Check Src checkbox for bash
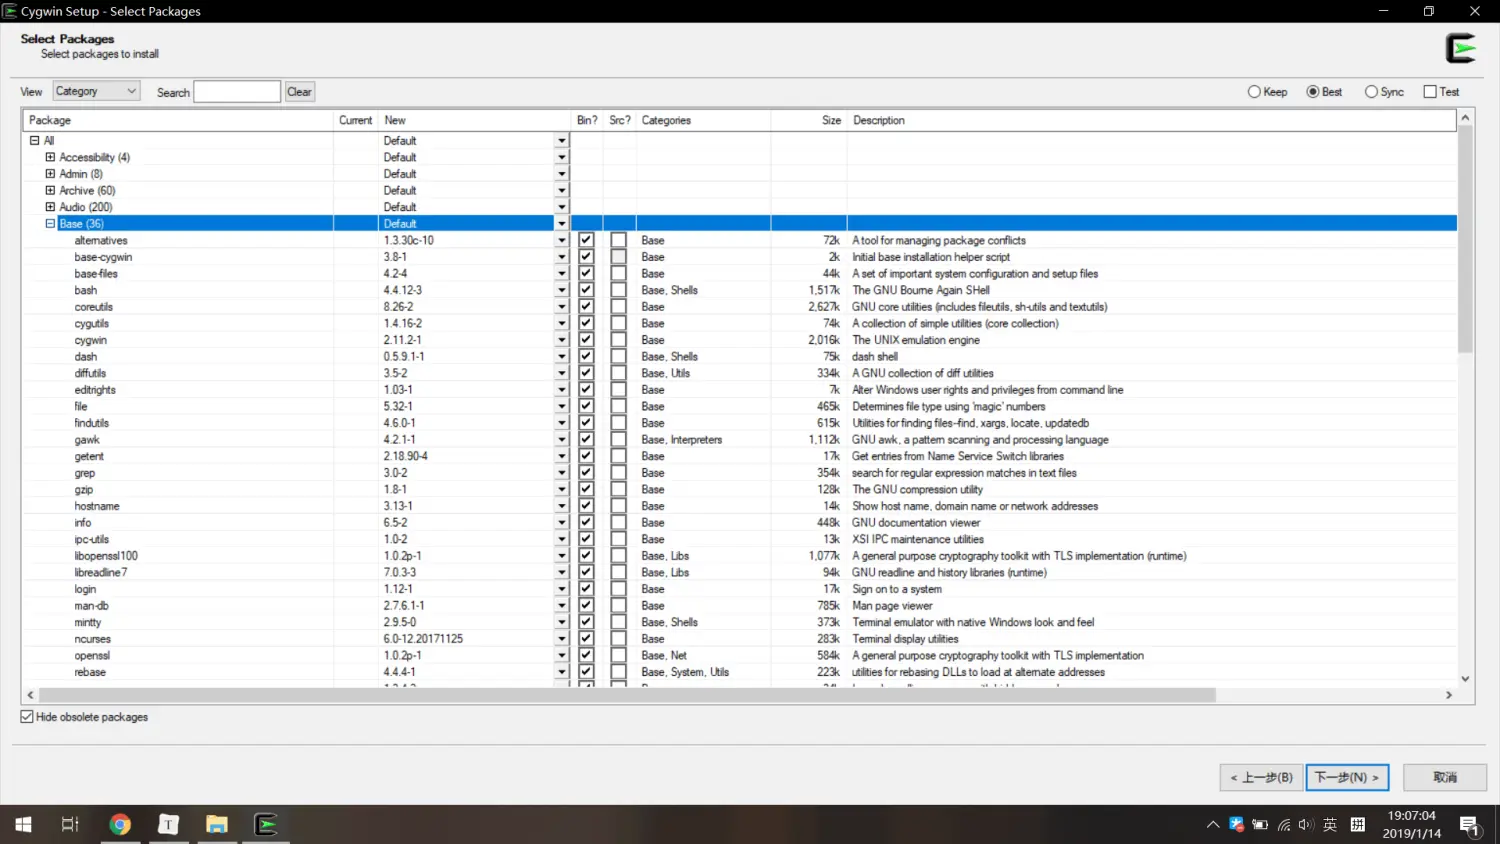 click(619, 290)
